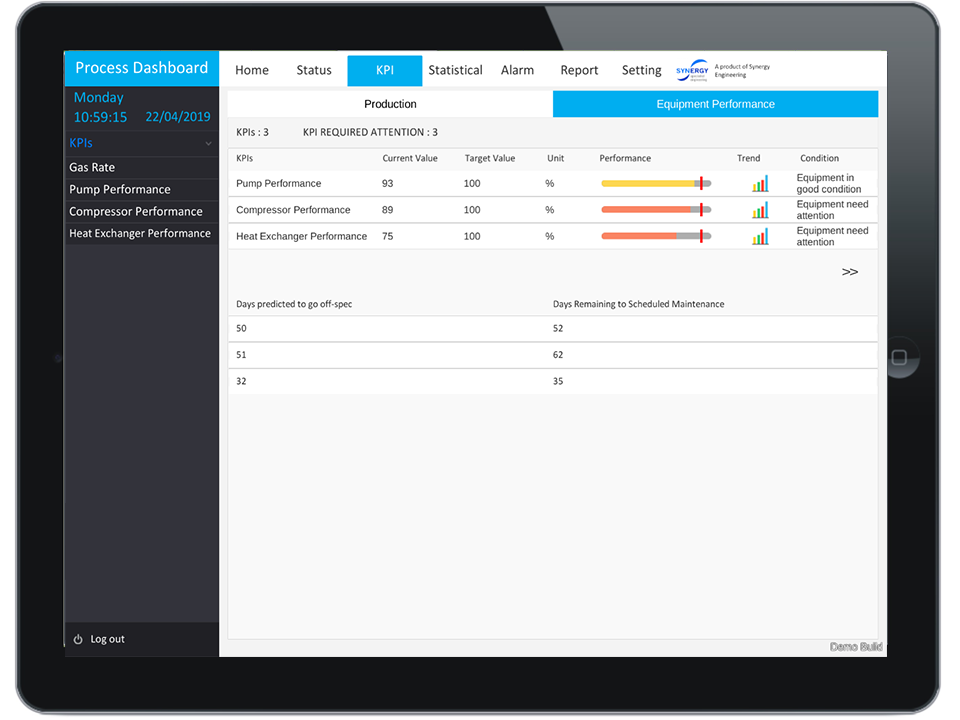Viewport: 960px width, 720px height.
Task: Open Pump Performance trend chart icon
Action: click(x=760, y=184)
